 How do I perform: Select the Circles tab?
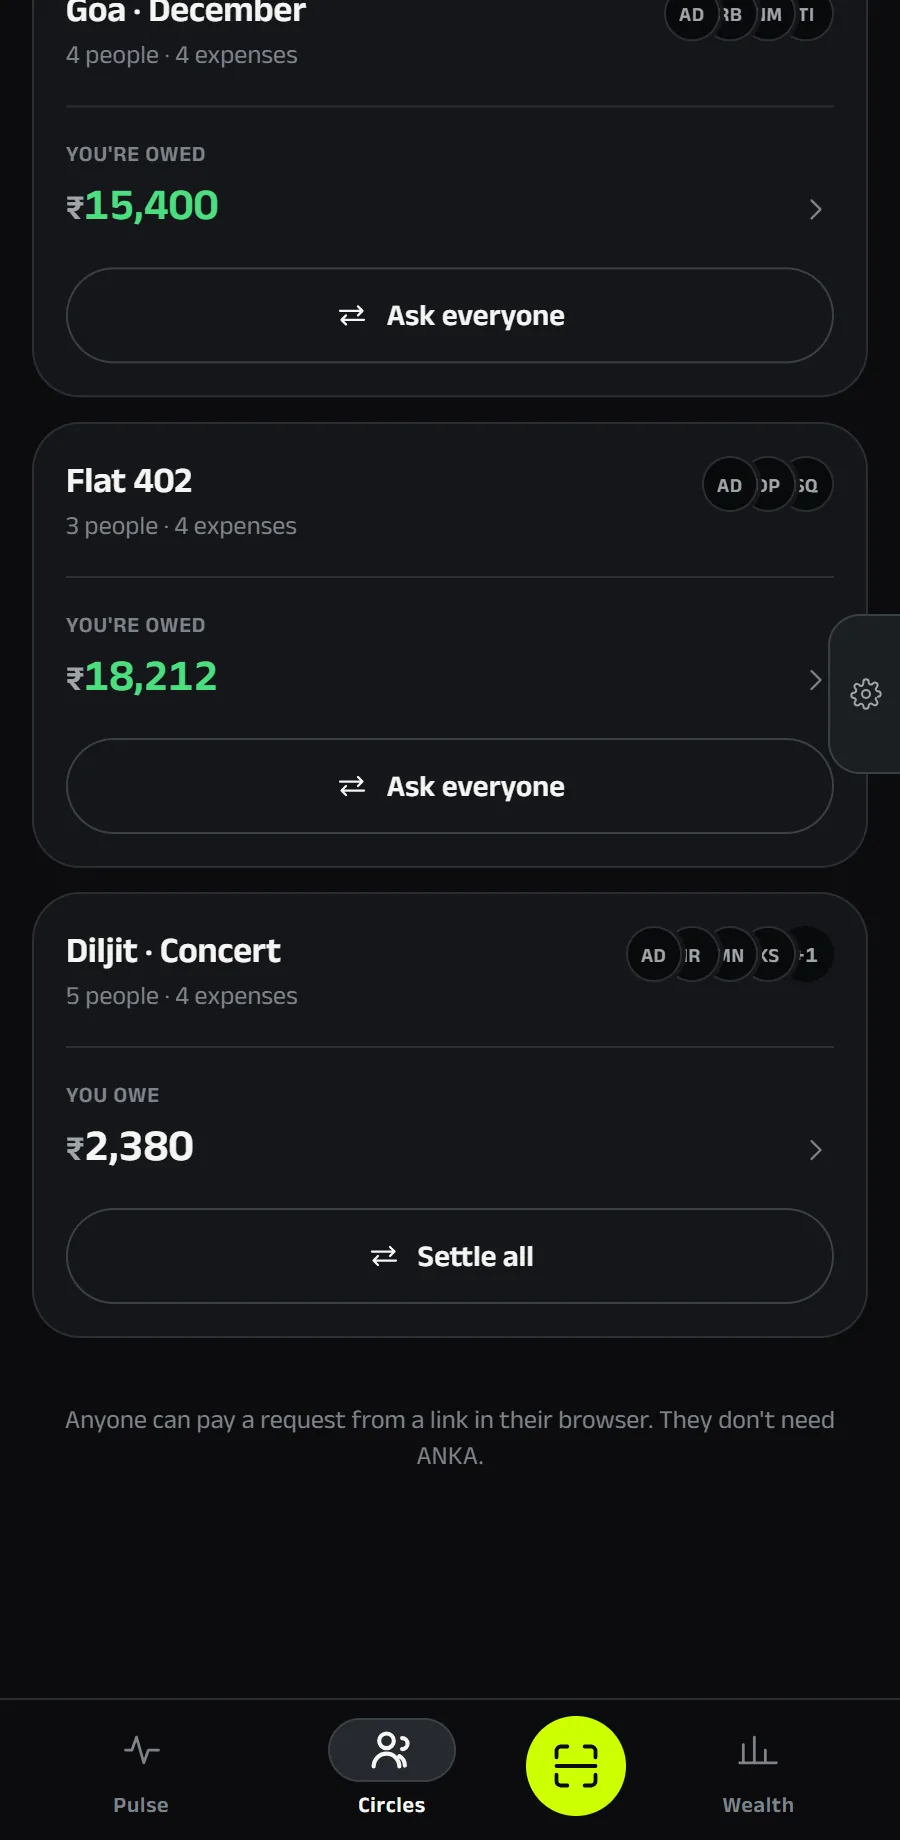[x=392, y=1767]
